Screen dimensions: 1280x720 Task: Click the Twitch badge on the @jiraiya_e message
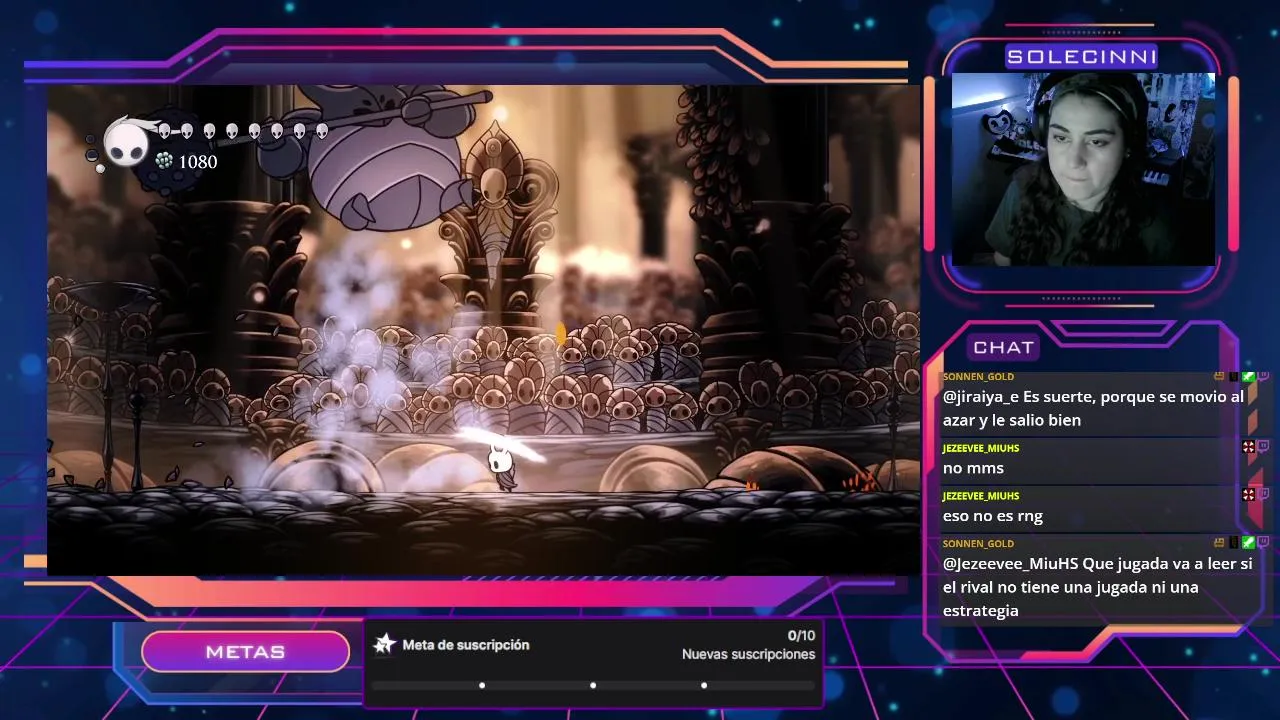1263,376
